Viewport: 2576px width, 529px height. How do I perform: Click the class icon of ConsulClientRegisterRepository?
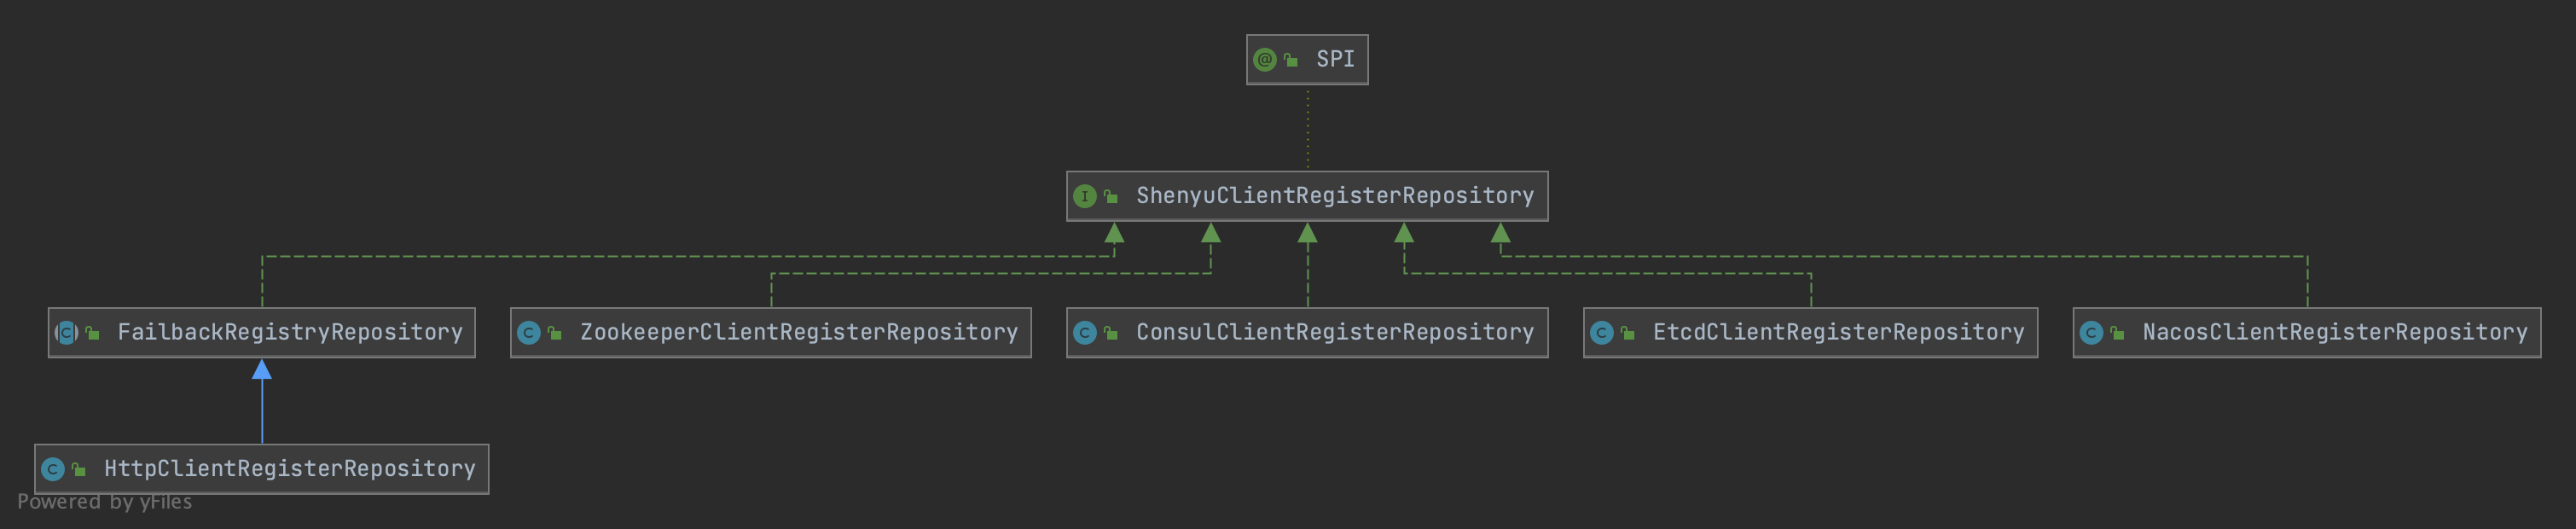pyautogui.click(x=1084, y=333)
